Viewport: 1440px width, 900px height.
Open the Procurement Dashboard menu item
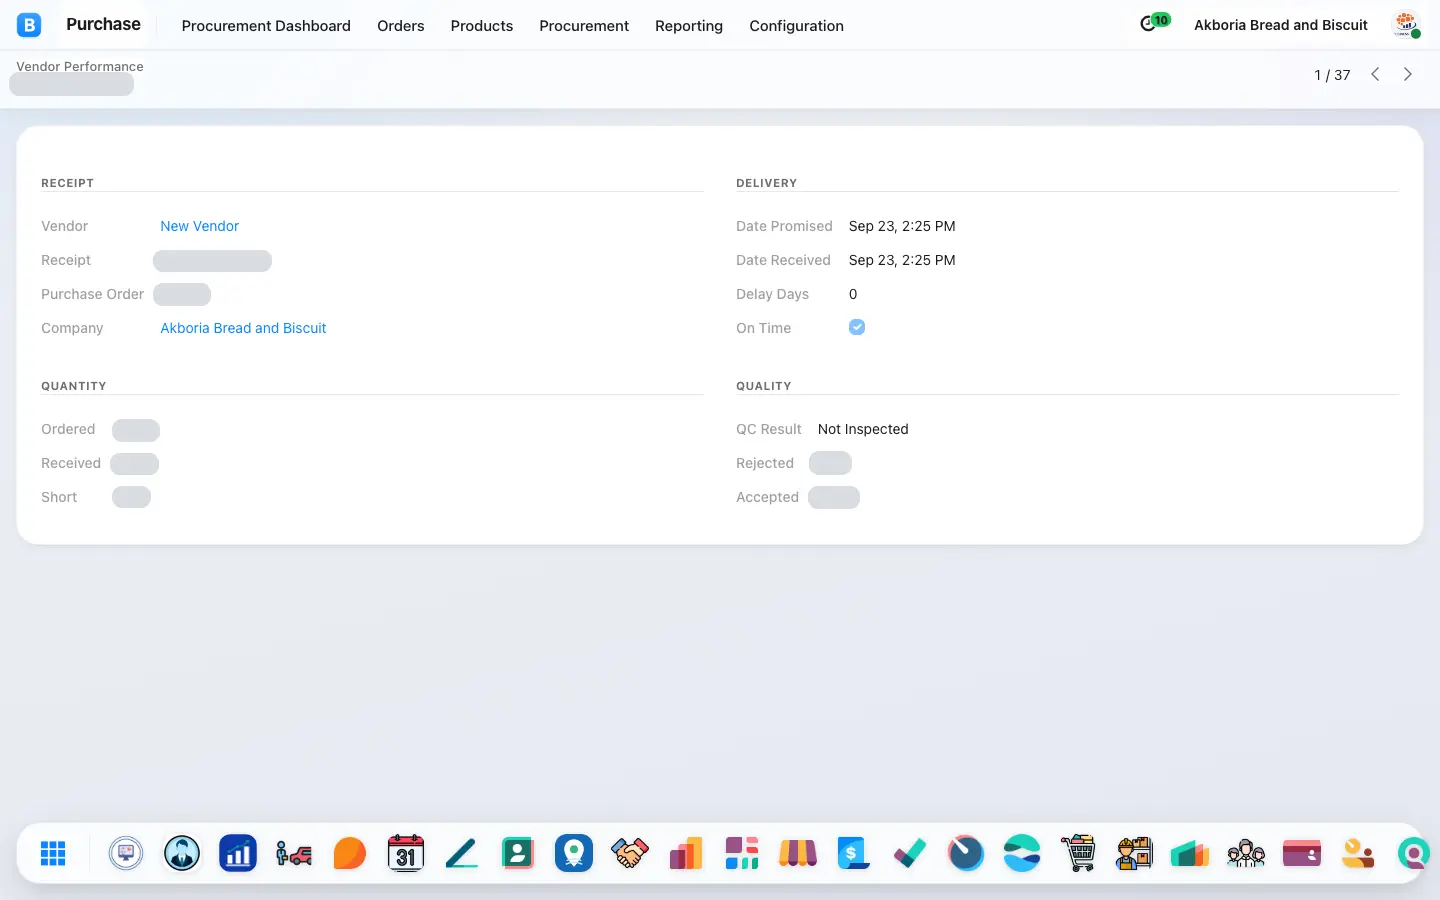pos(266,26)
